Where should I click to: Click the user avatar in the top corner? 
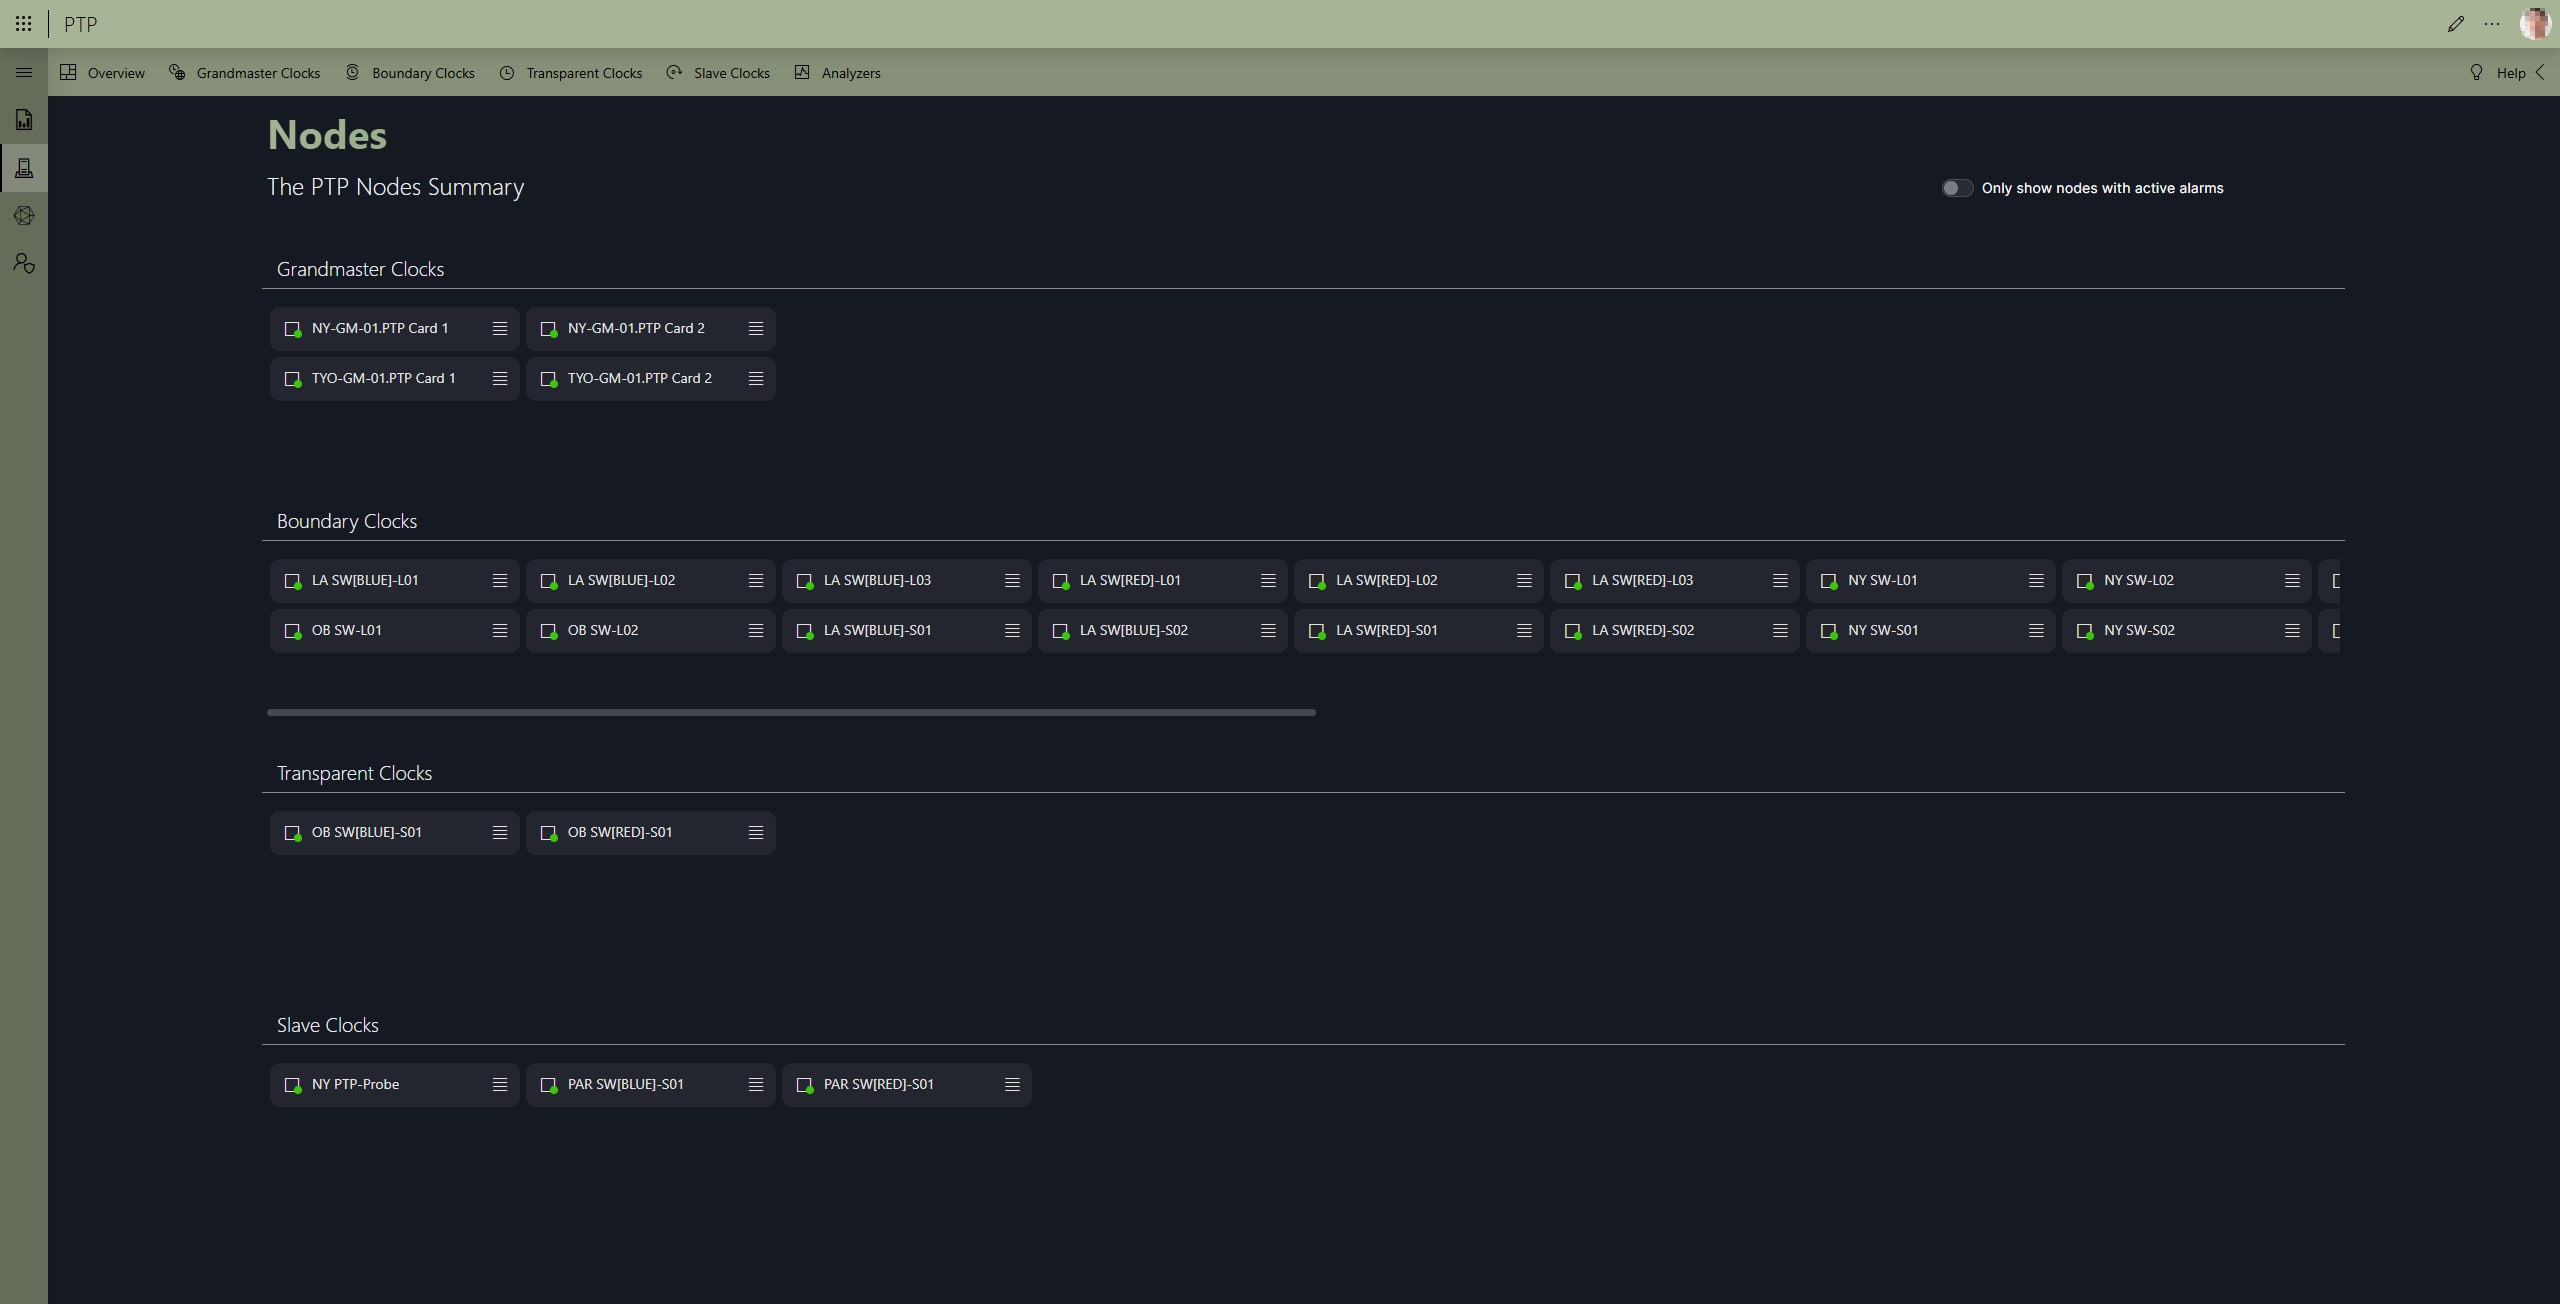2536,23
